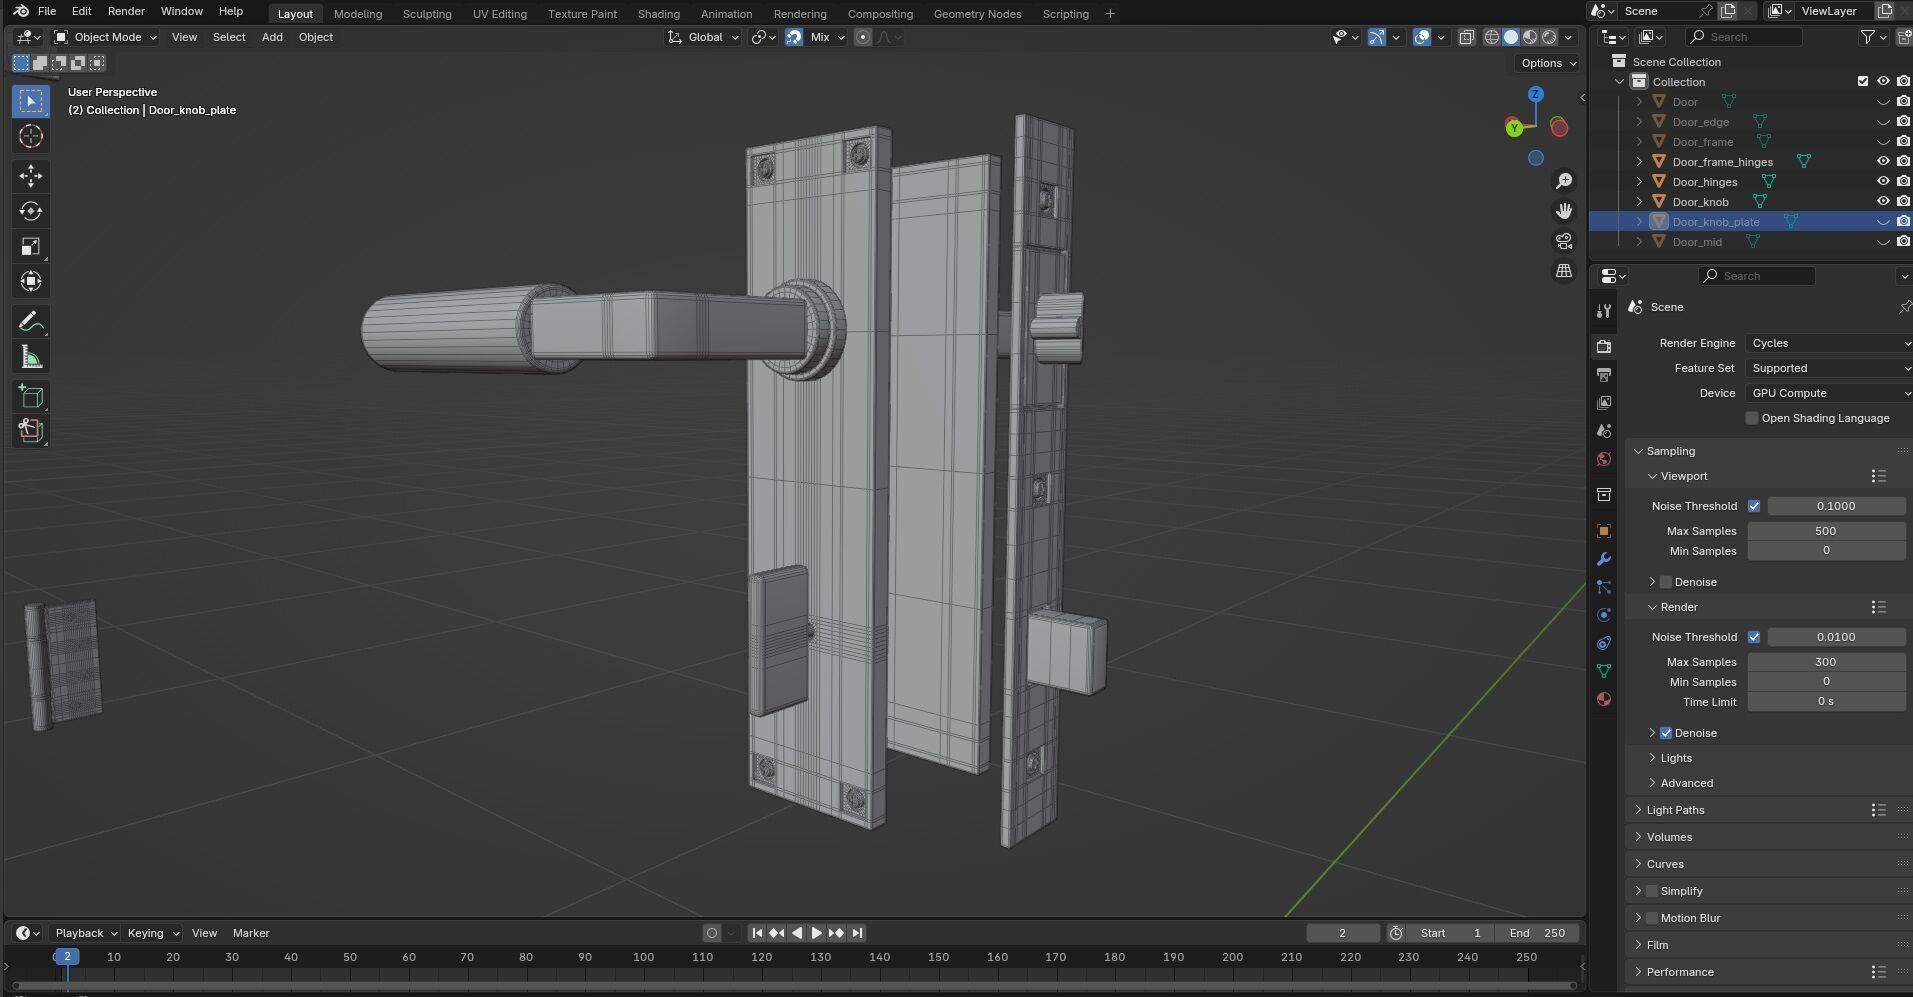Toggle Viewport Noise Threshold checkbox
This screenshot has width=1913, height=997.
click(x=1754, y=506)
